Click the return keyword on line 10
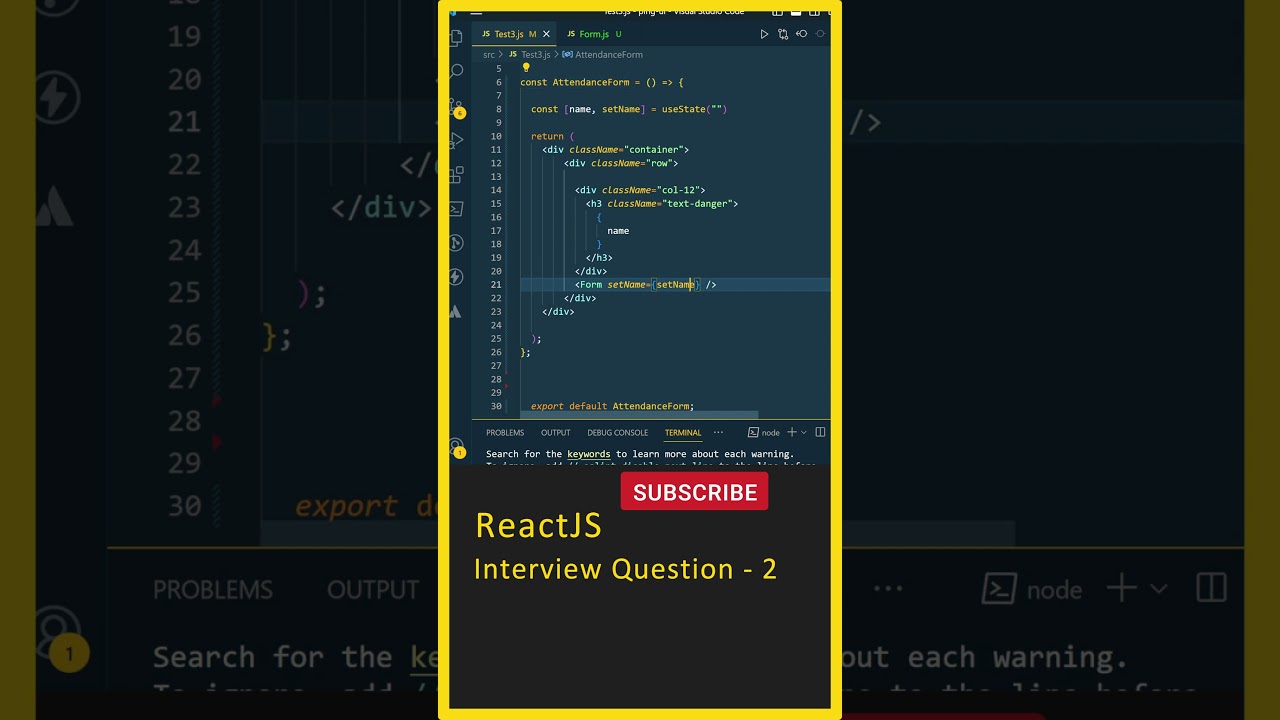Screen dimensions: 1280x720 (x=547, y=136)
